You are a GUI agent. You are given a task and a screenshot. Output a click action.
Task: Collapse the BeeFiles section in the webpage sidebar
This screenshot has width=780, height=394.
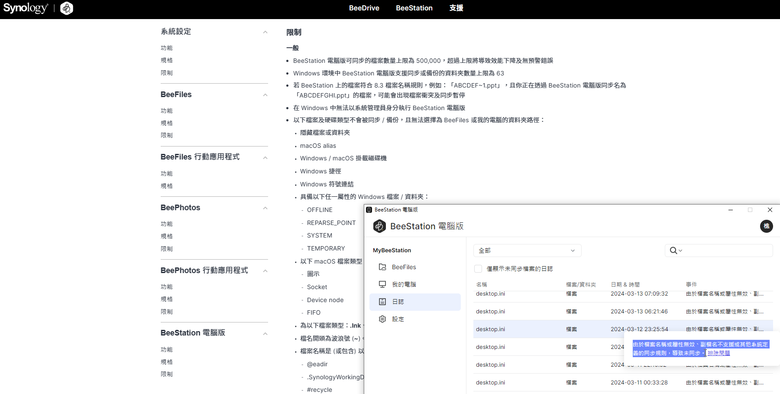click(x=265, y=95)
